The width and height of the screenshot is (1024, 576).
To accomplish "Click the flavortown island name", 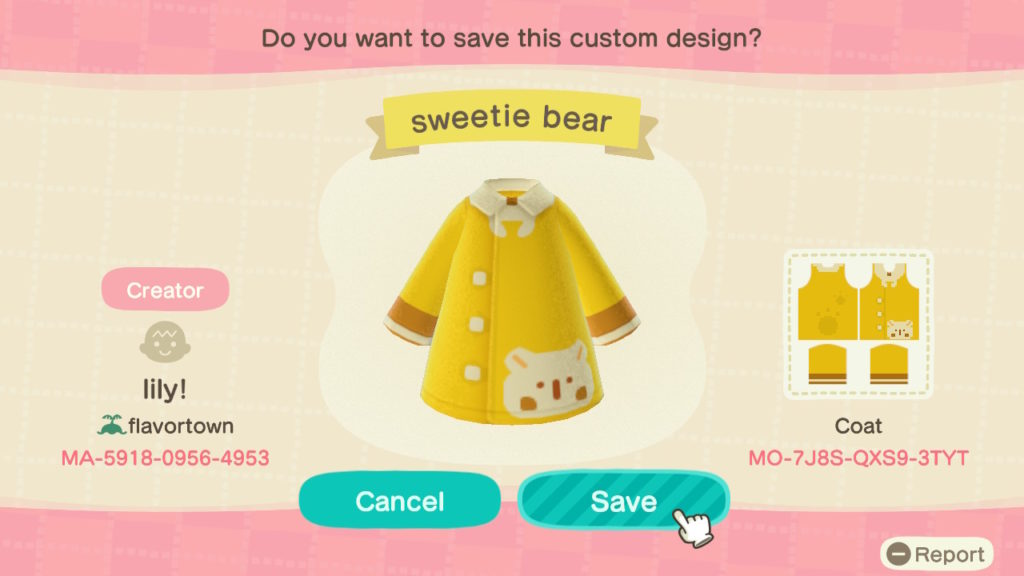I will (181, 426).
